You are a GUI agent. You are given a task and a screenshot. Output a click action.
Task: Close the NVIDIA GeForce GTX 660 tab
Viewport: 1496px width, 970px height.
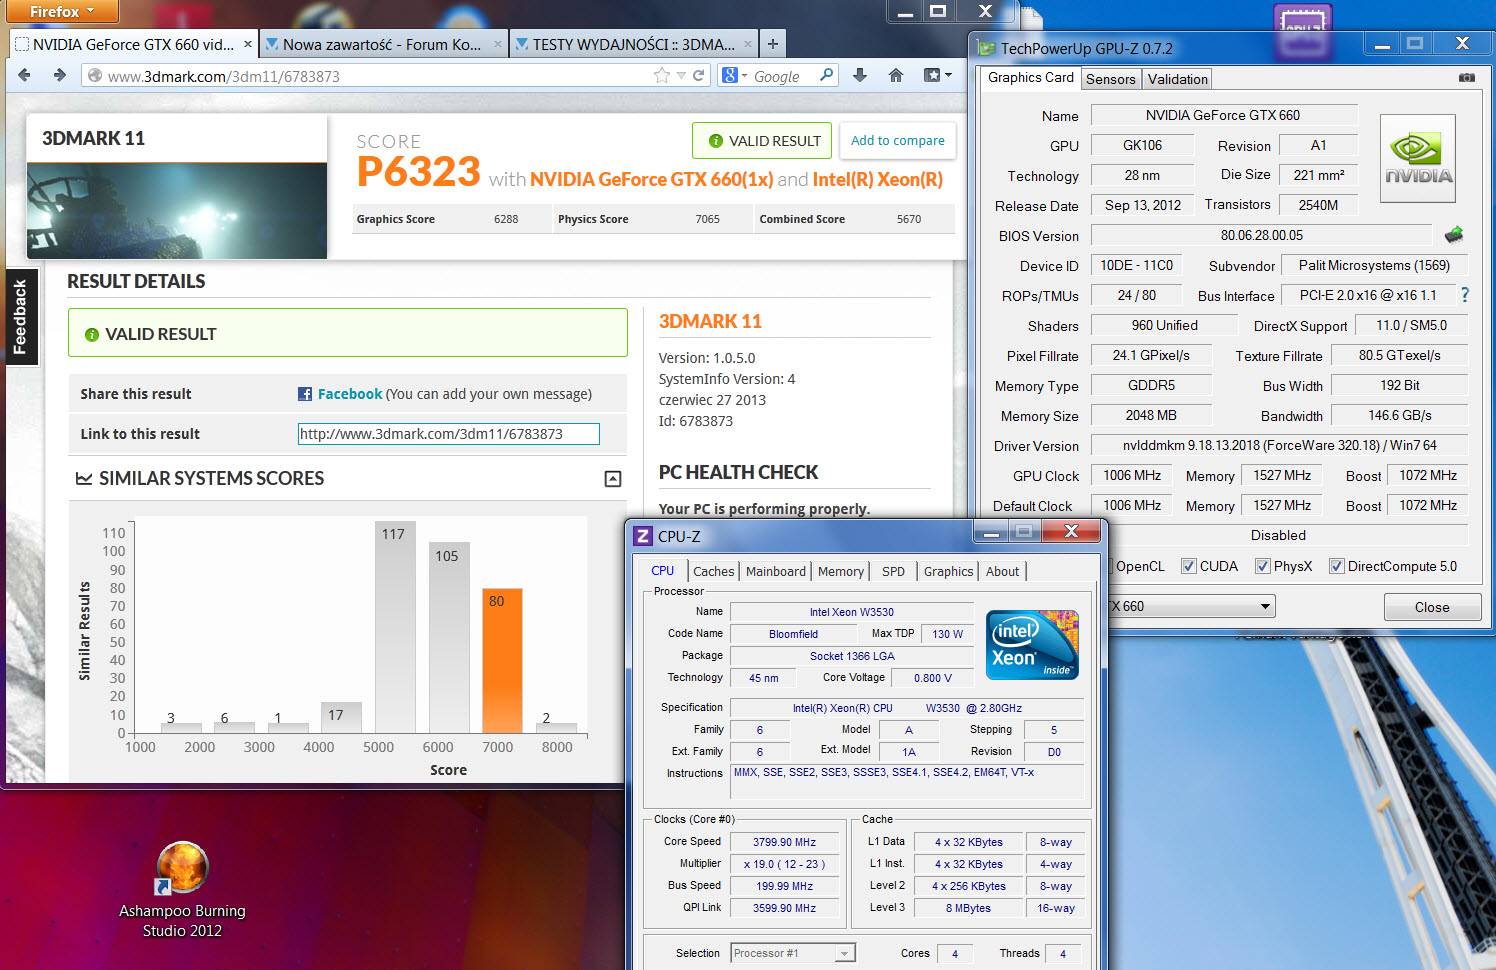[246, 44]
